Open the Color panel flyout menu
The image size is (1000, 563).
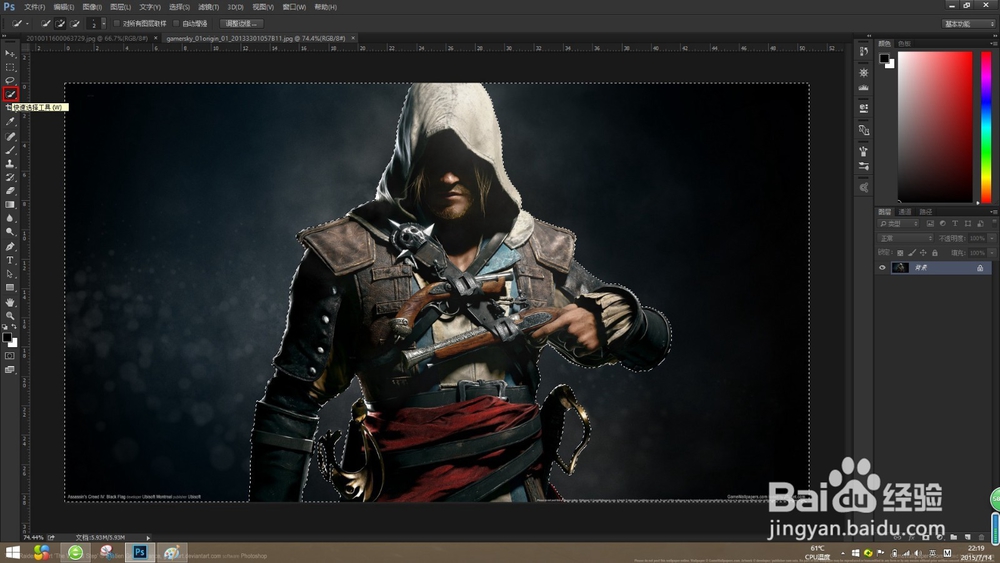(x=992, y=43)
